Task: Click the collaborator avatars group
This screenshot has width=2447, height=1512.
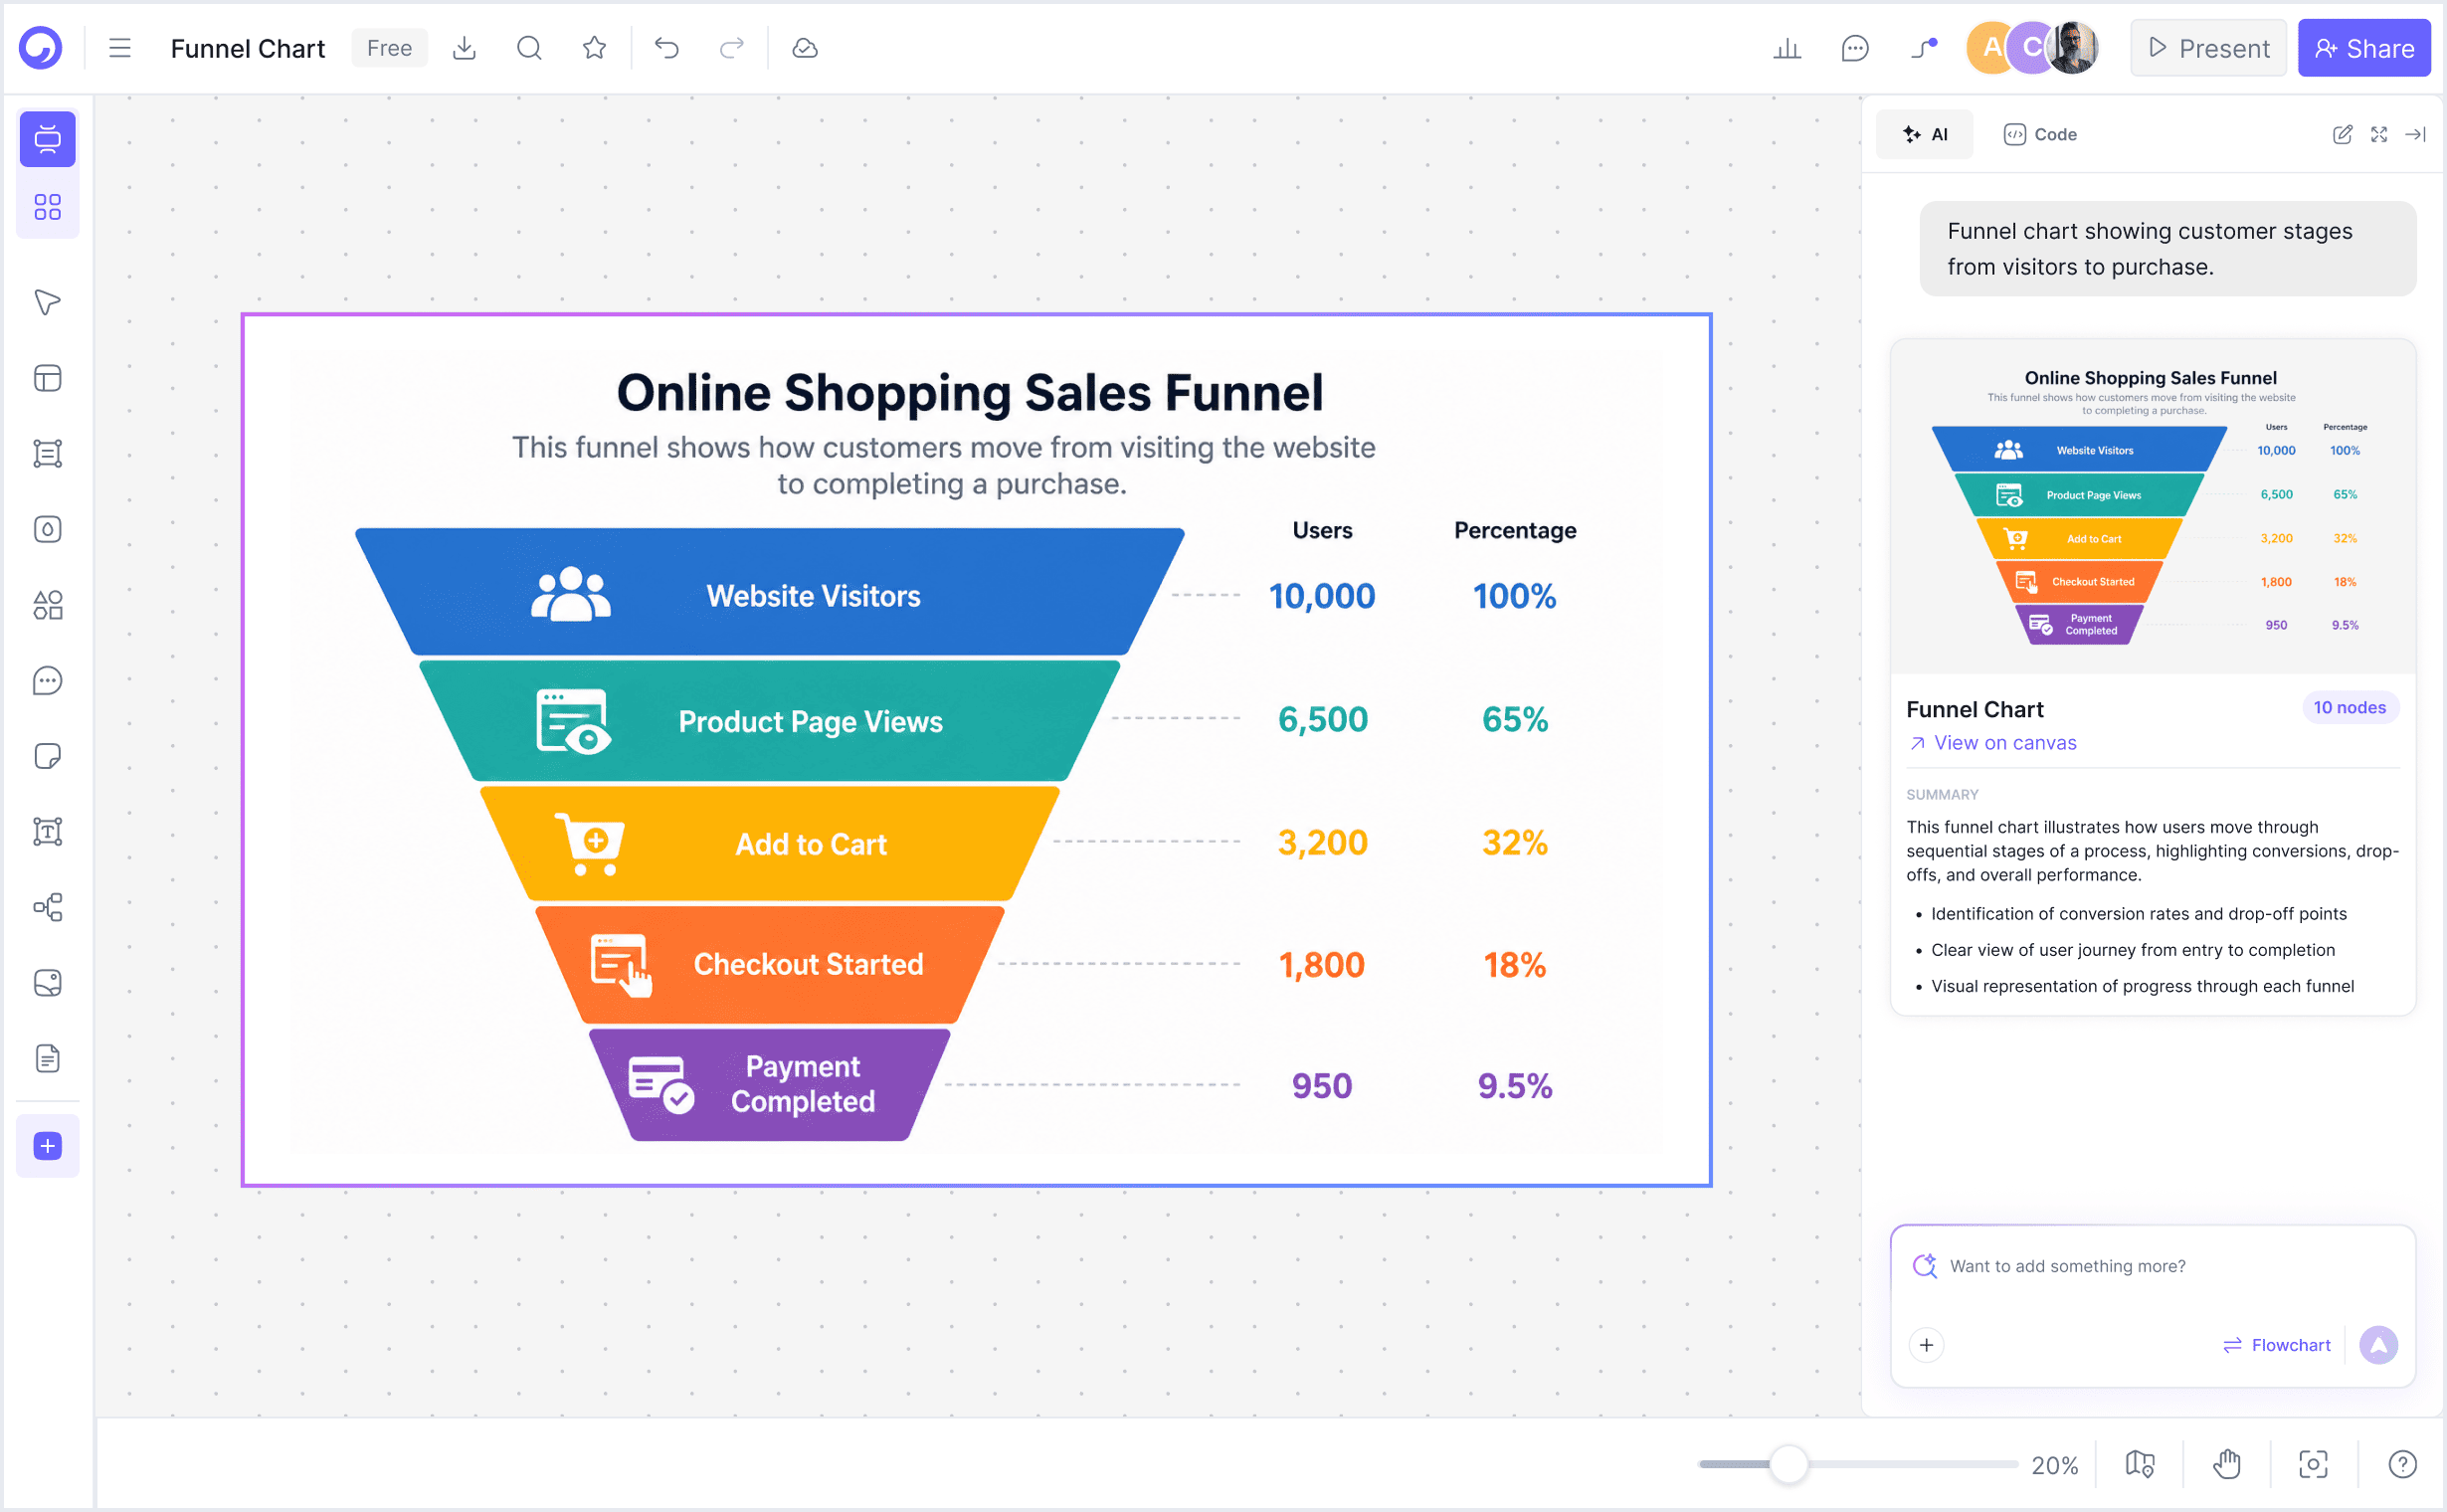Action: tap(2032, 48)
